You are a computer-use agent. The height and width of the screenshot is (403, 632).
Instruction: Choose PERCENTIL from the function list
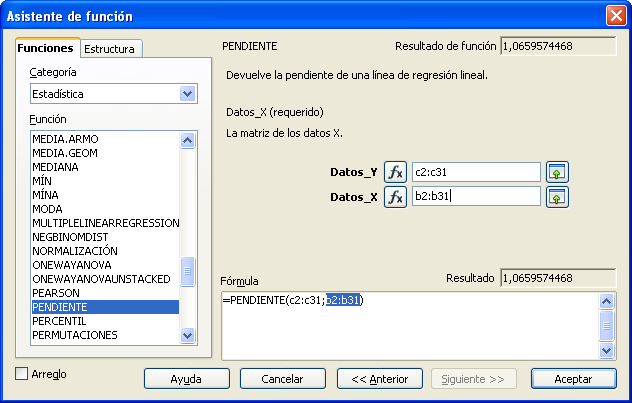point(60,321)
